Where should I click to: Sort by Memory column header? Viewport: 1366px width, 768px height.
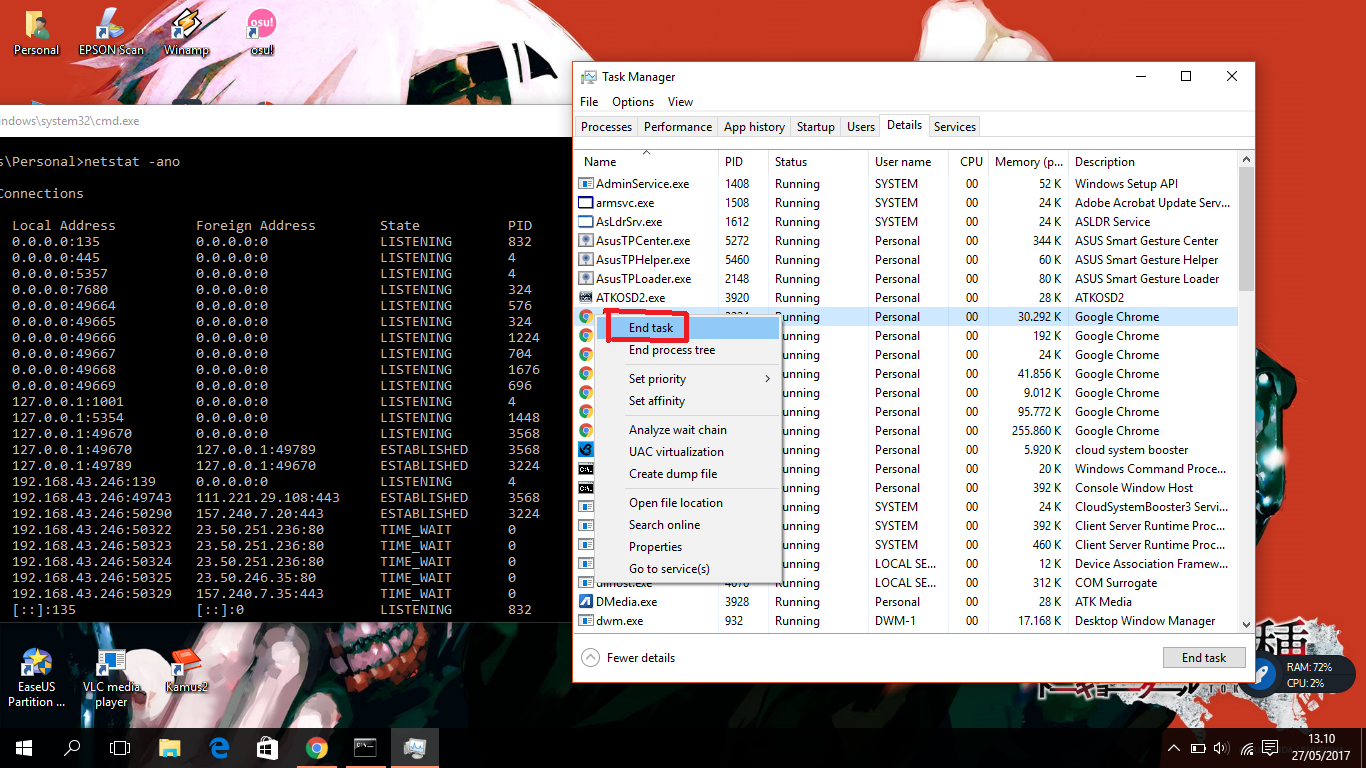[1028, 161]
